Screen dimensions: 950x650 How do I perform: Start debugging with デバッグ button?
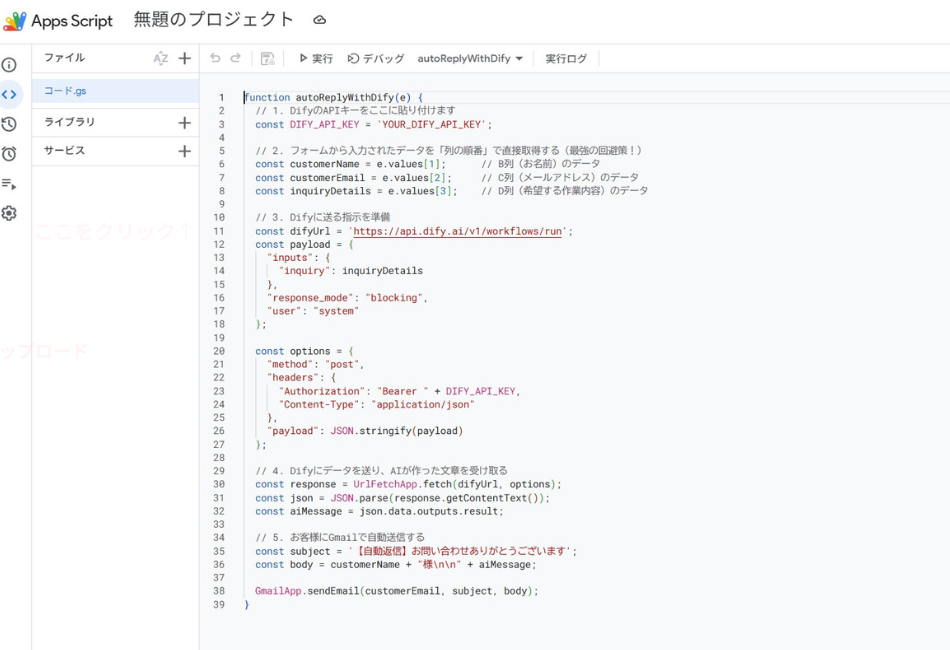pos(376,59)
